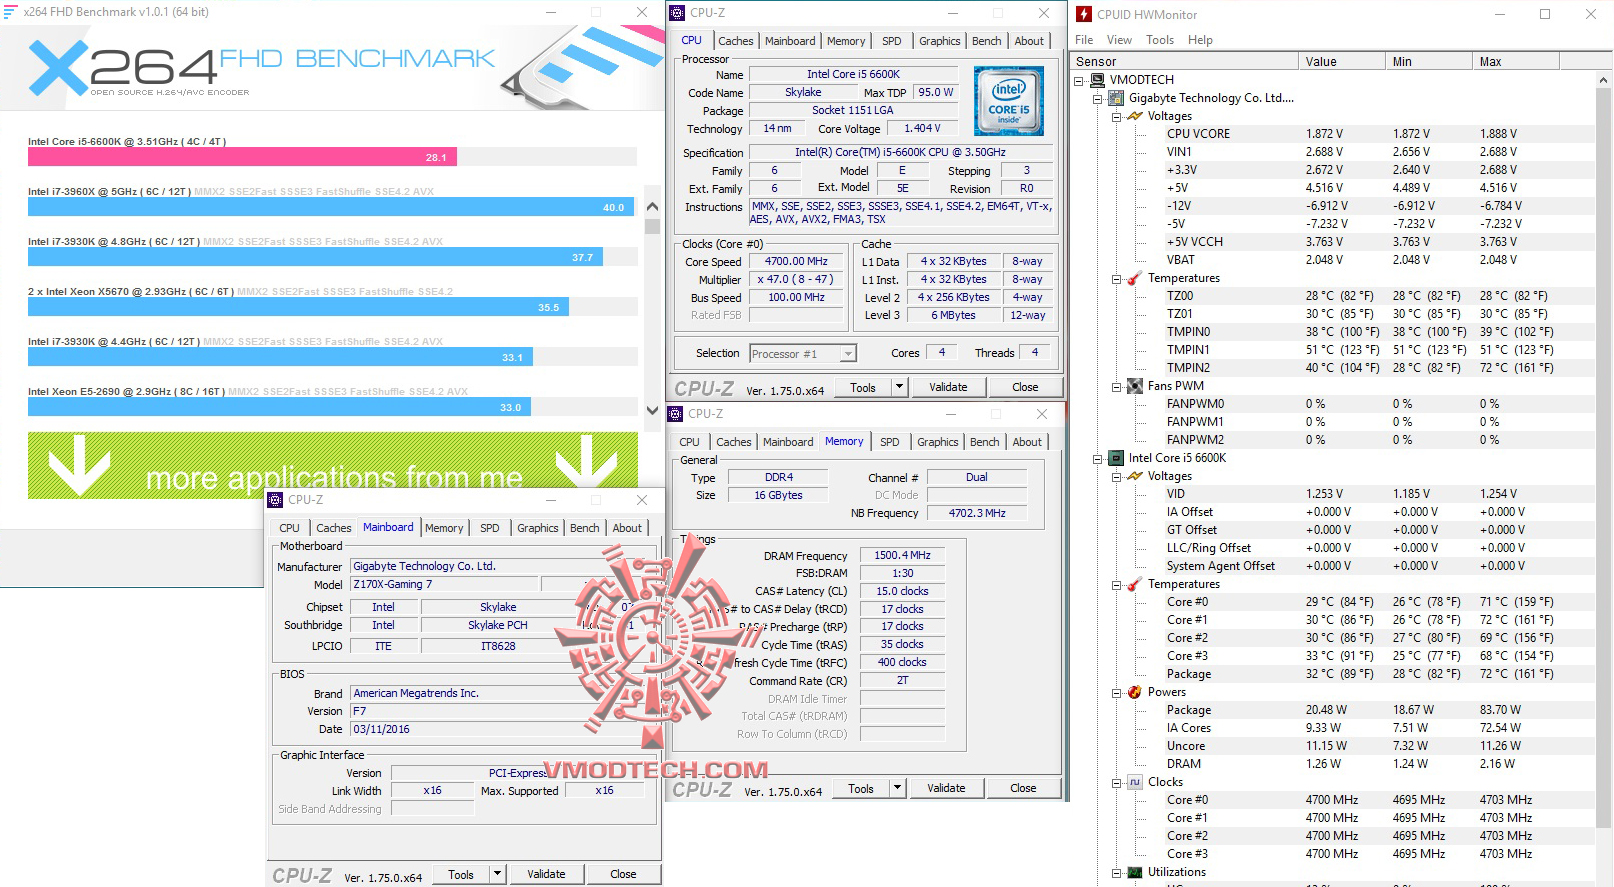Open the View menu in HWMonitor
1614x887 pixels.
click(x=1119, y=40)
